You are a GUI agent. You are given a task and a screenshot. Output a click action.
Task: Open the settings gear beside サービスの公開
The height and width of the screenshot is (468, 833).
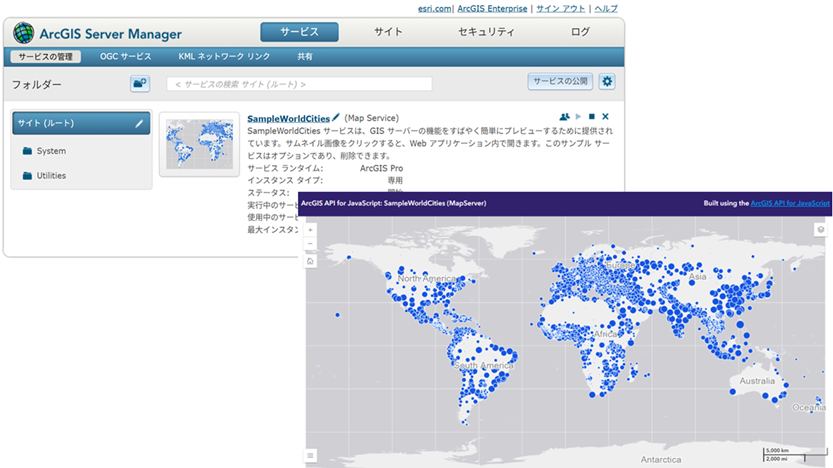coord(607,81)
